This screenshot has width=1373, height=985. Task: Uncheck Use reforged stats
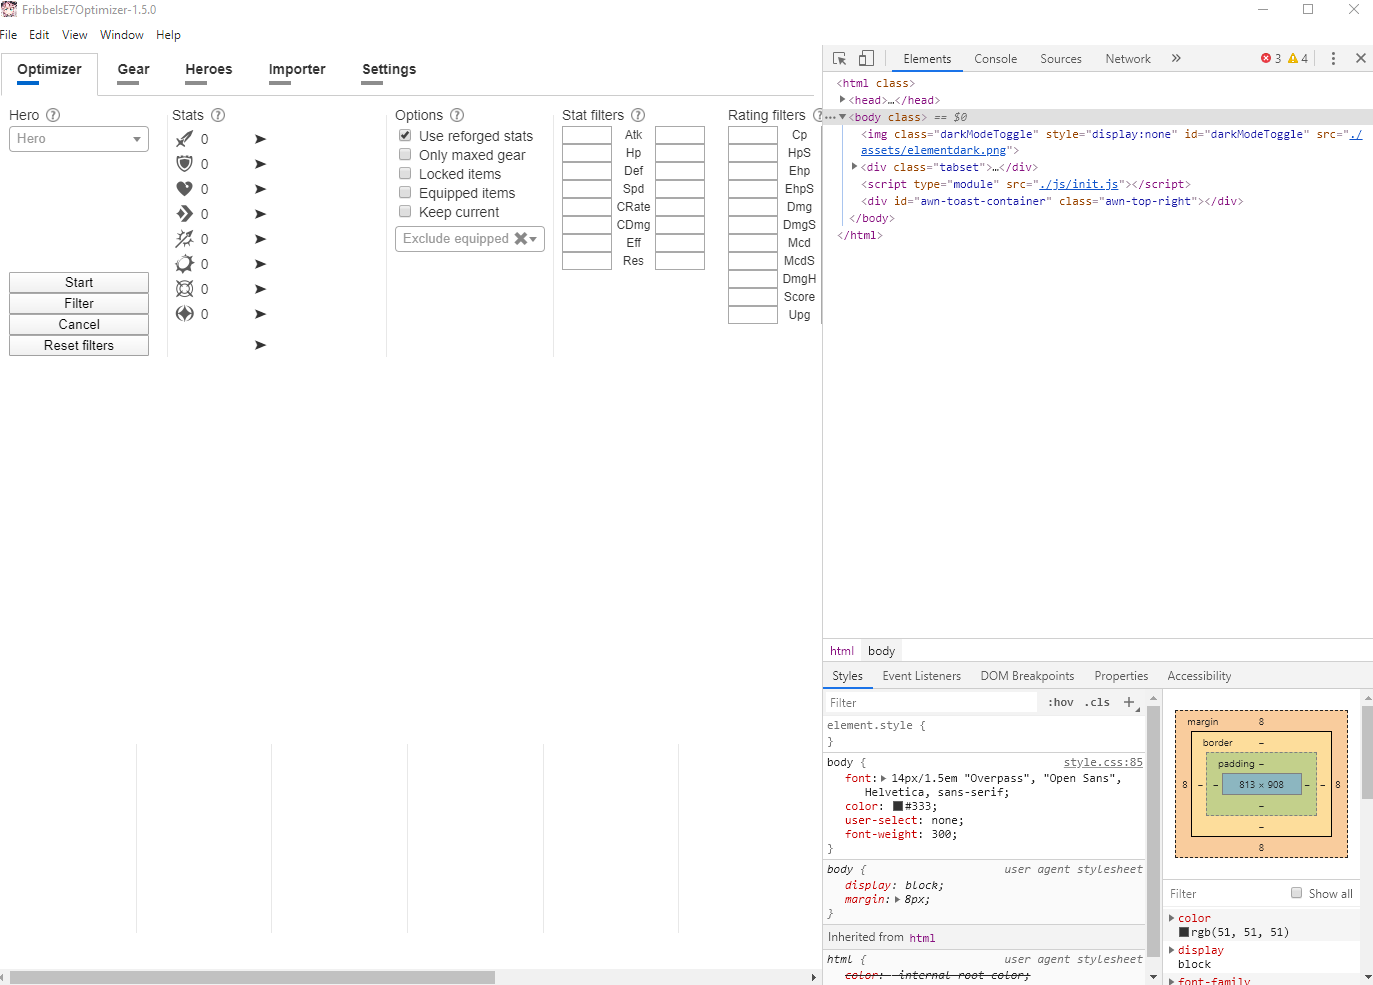click(x=405, y=135)
